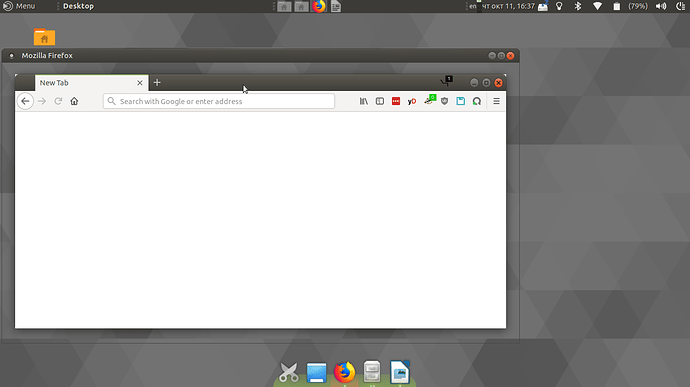The image size is (690, 387).
Task: Toggle the Bluetooth indicator in panel
Action: click(578, 6)
